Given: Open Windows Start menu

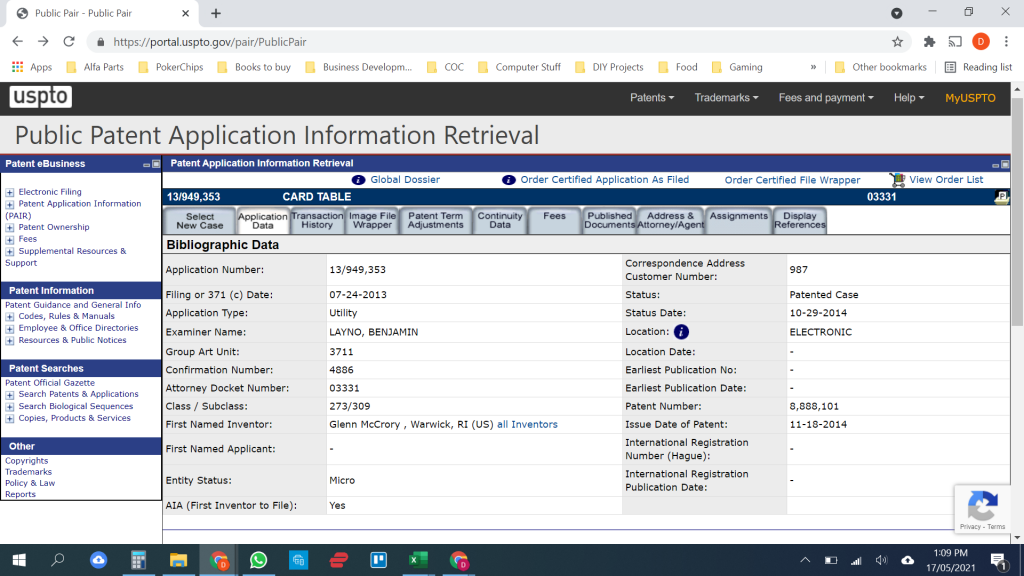Looking at the screenshot, I should pyautogui.click(x=19, y=560).
